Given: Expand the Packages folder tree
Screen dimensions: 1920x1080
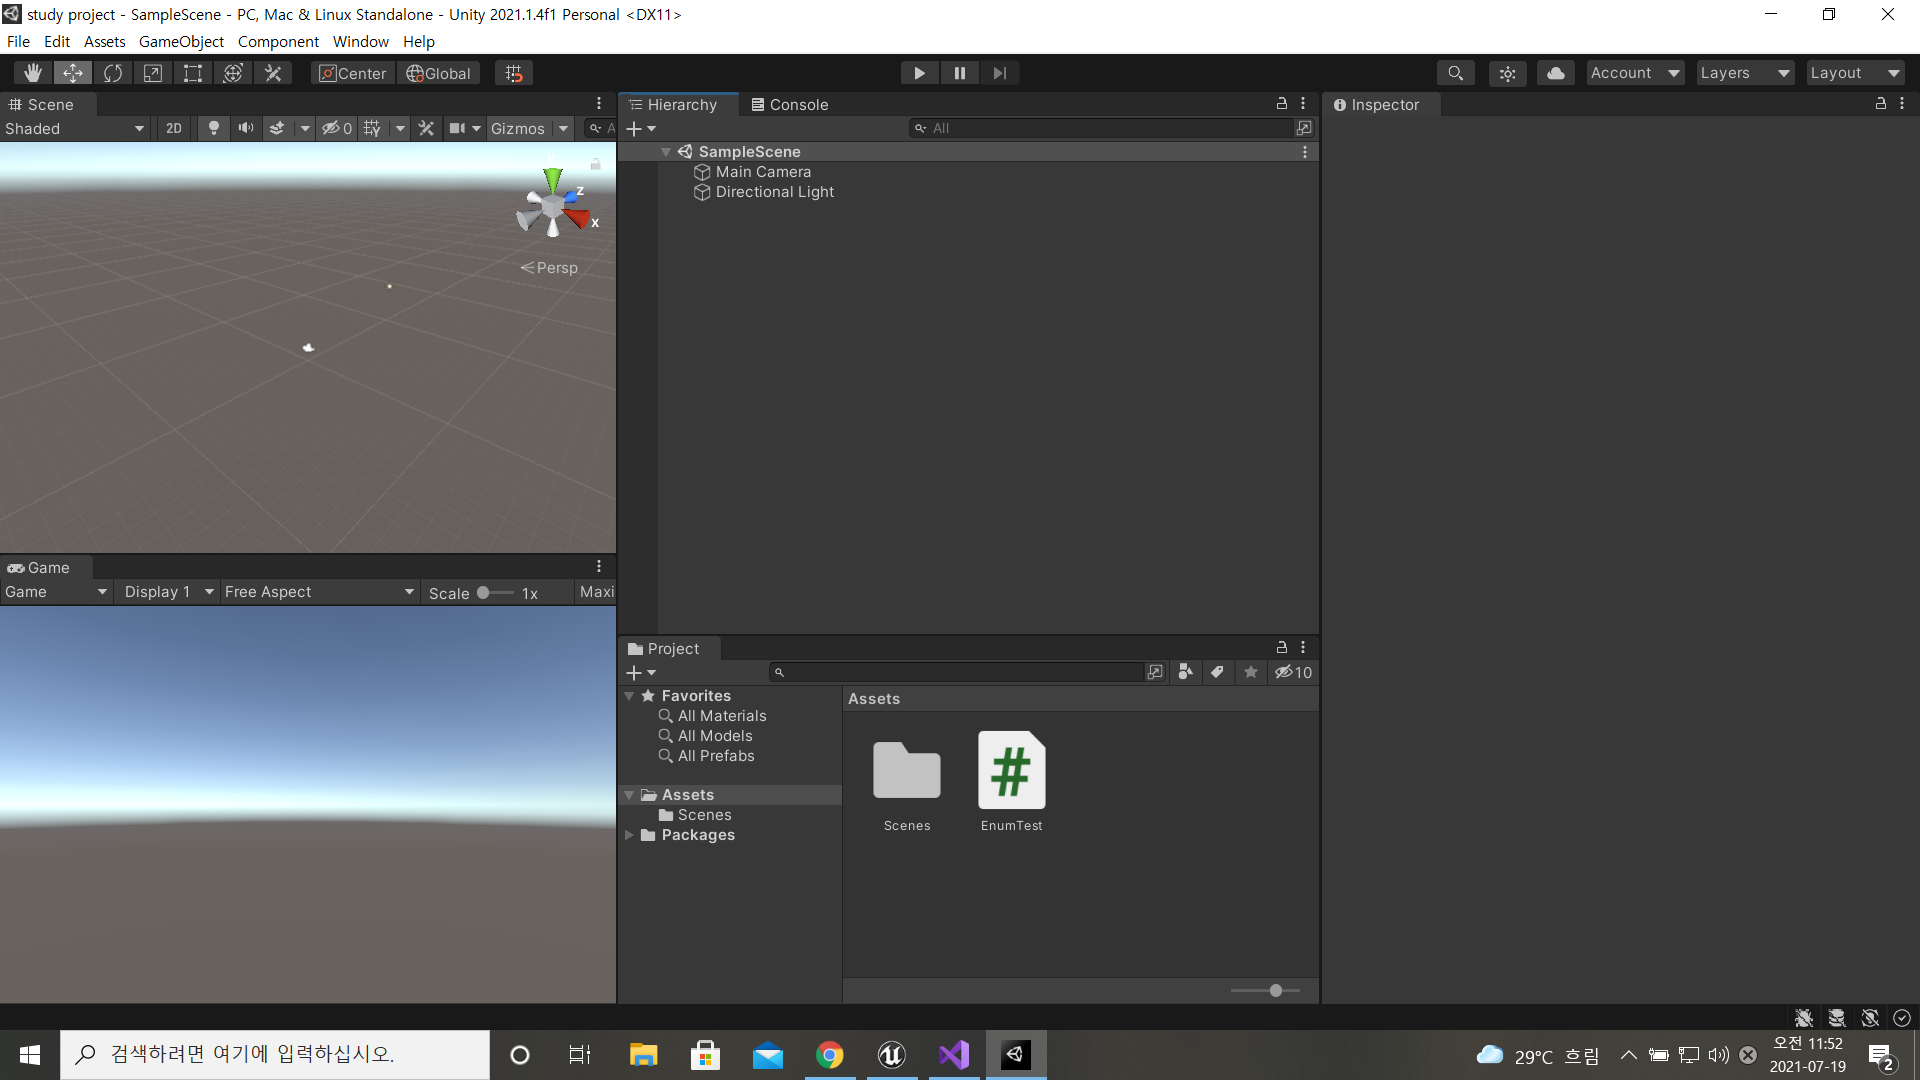Looking at the screenshot, I should [x=629, y=835].
